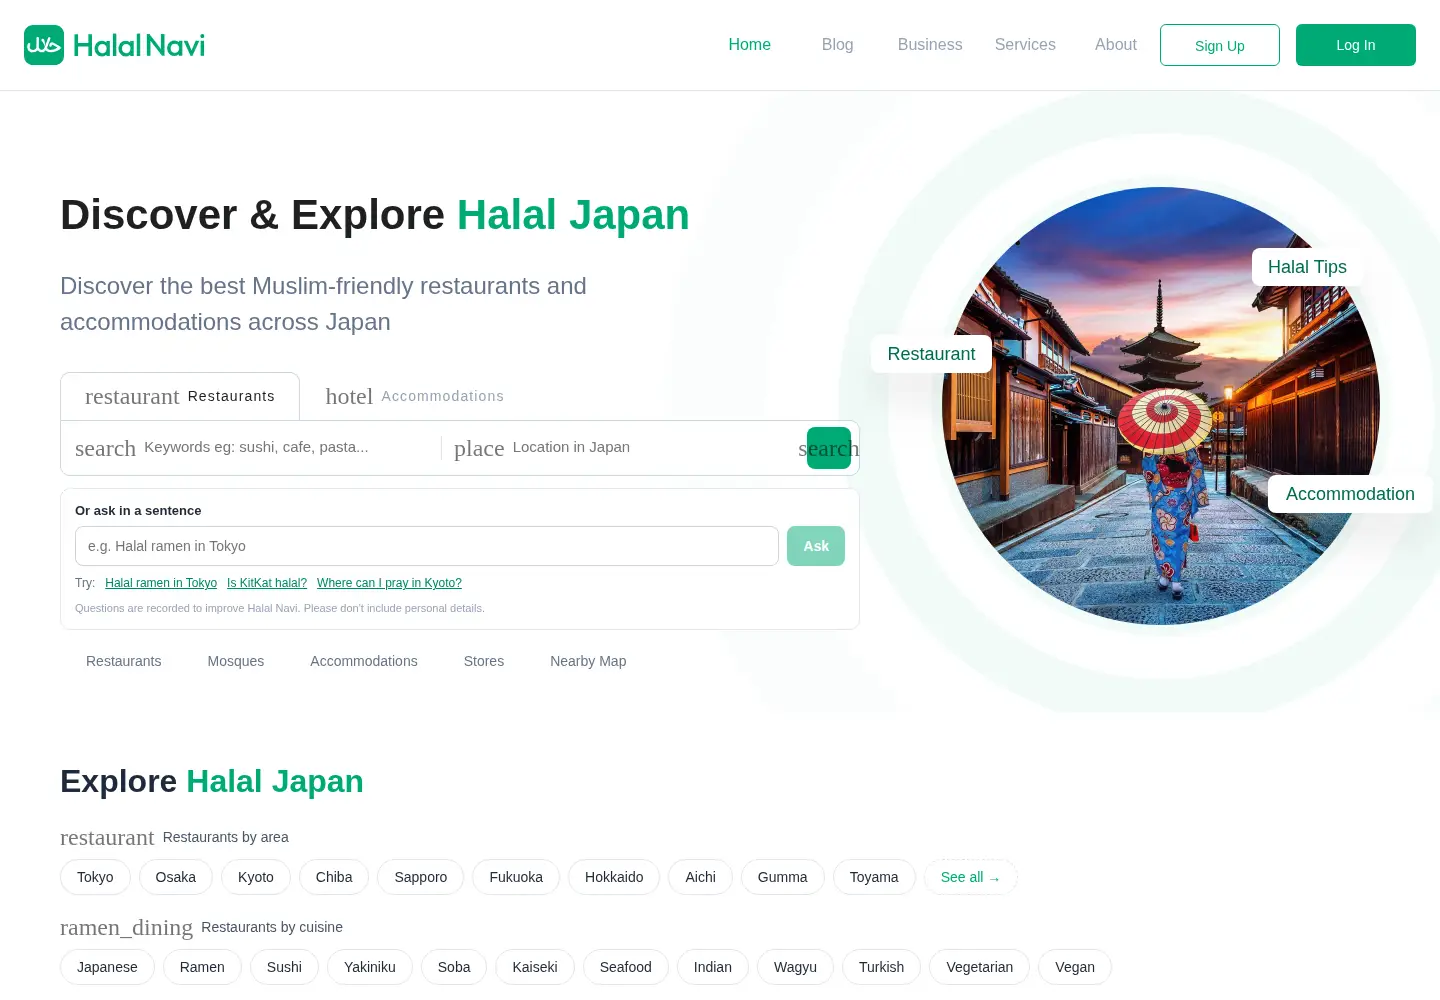
Task: Choose the Sushi cuisine chip
Action: [284, 967]
